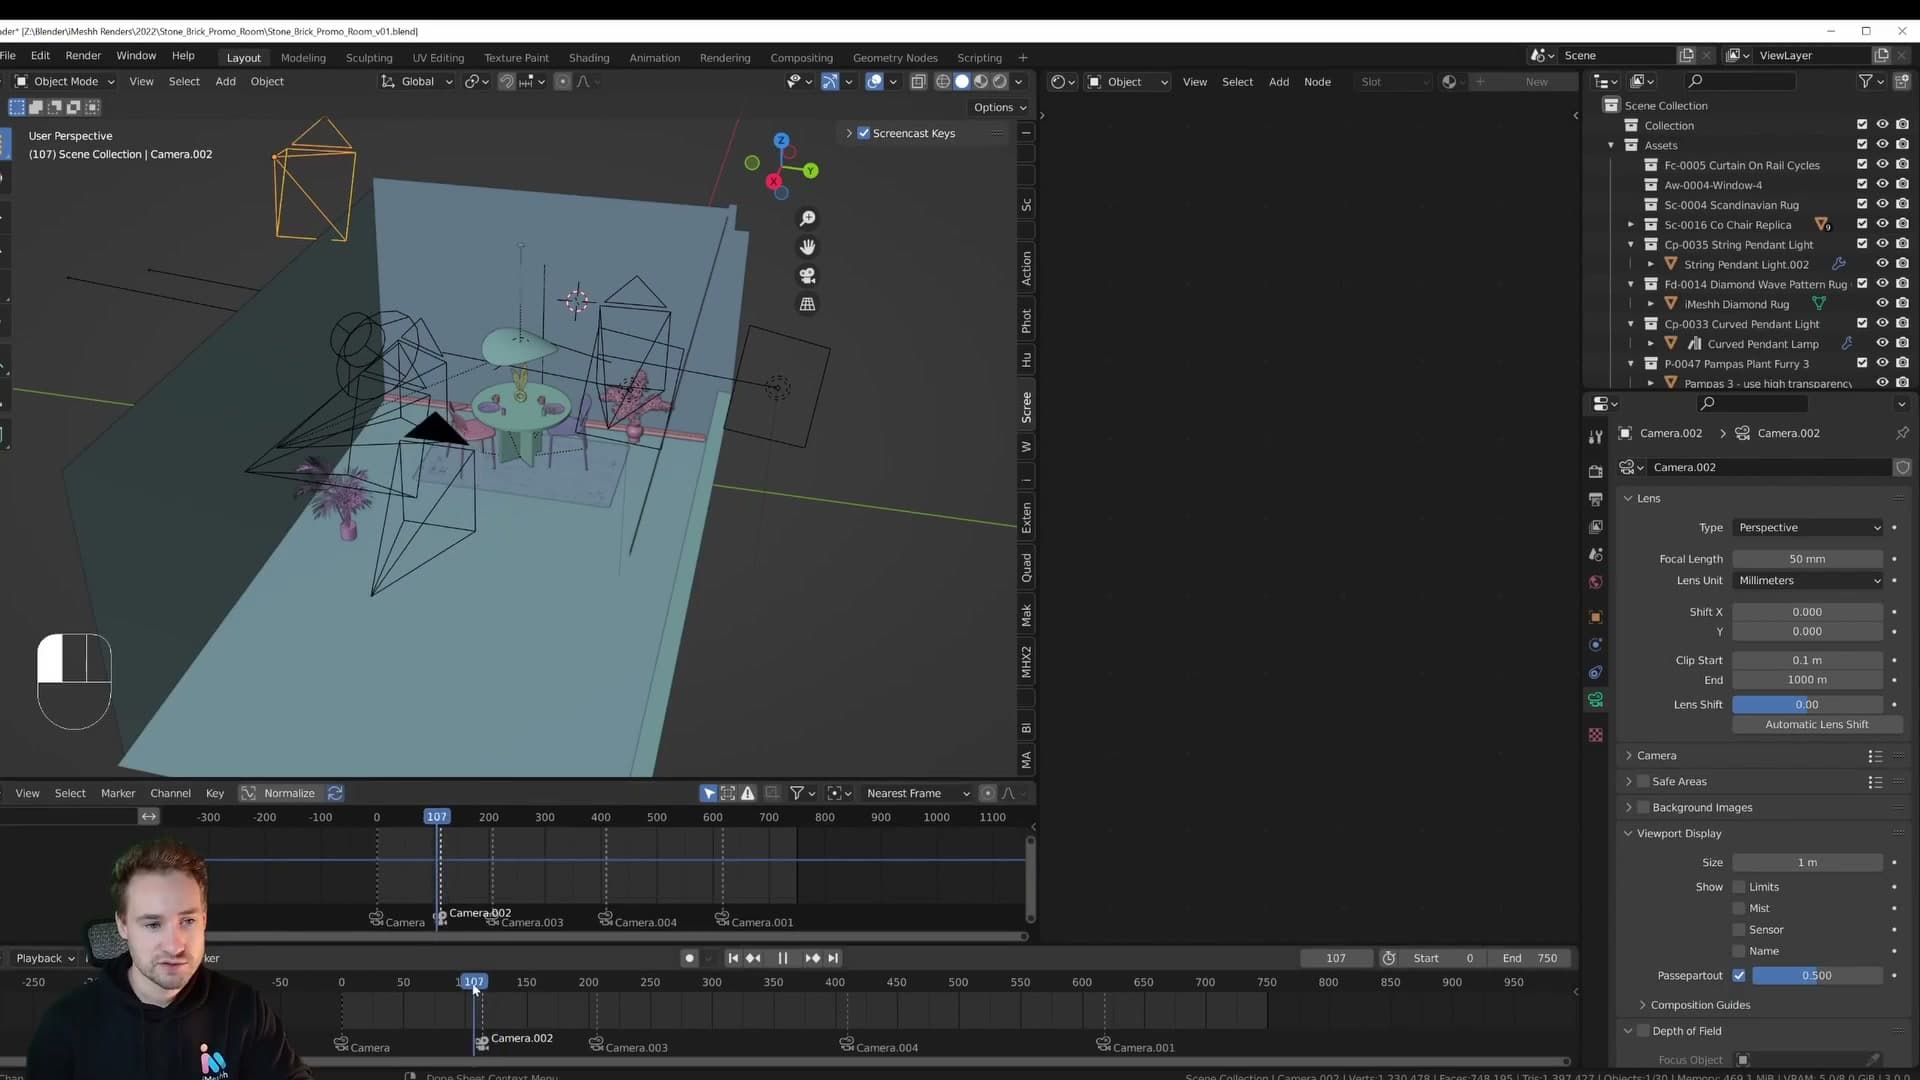Click the Options button in viewport
Viewport: 1920px width, 1080px height.
click(1001, 107)
